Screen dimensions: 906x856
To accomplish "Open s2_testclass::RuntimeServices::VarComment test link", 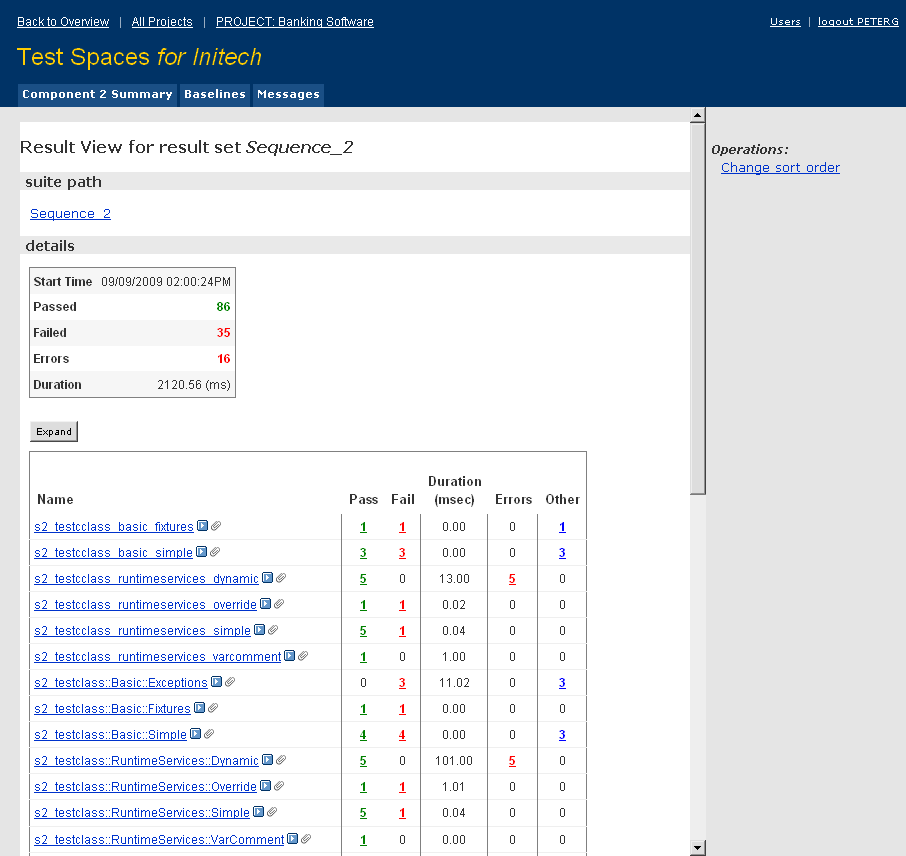I will pos(159,840).
